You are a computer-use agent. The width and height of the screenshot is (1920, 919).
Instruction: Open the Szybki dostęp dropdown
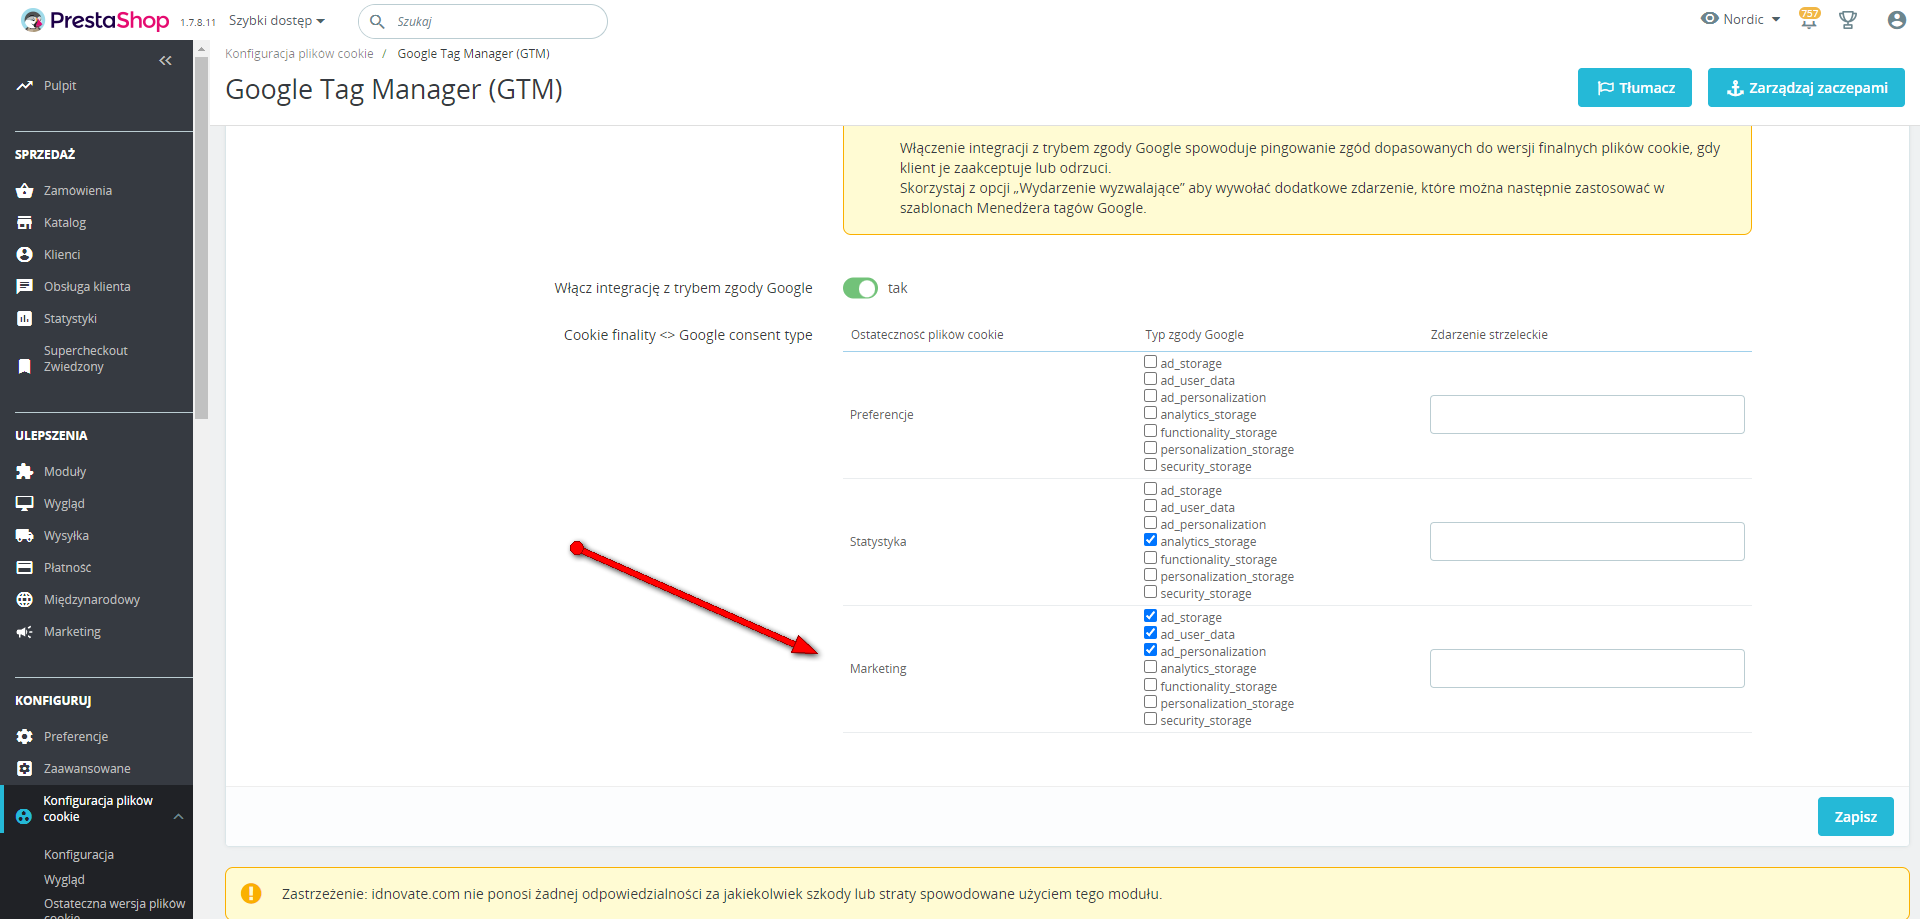(277, 21)
